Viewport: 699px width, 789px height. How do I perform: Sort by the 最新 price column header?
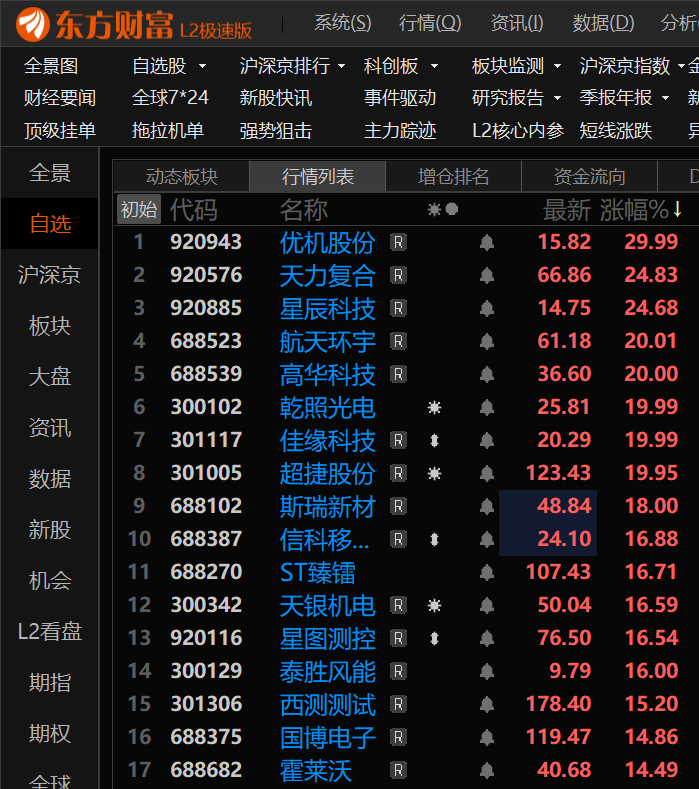(x=567, y=209)
